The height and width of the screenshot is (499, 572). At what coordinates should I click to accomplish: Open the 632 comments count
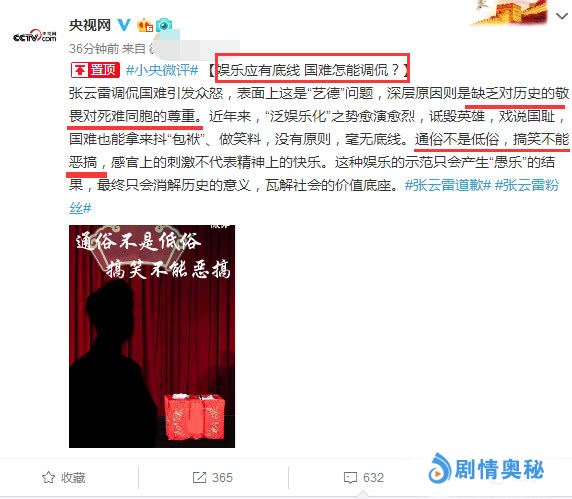pos(374,477)
